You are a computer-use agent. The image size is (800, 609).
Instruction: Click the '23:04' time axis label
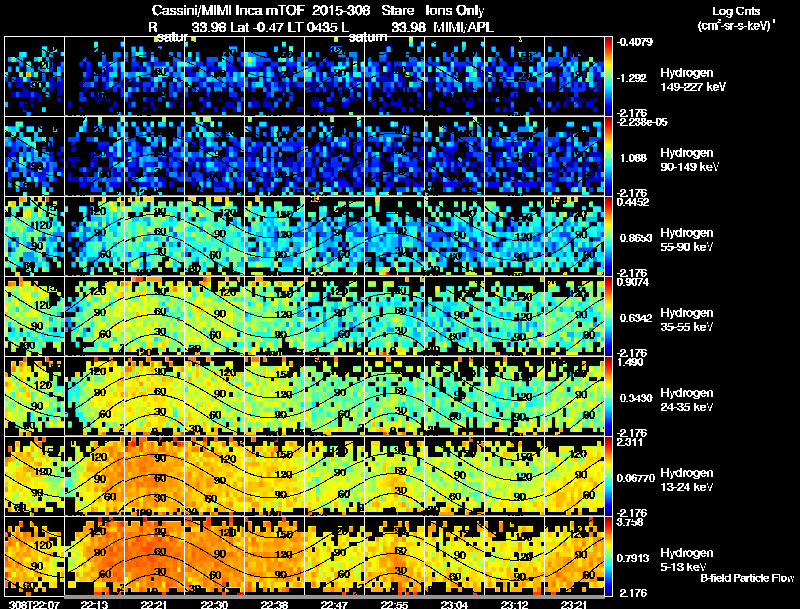click(455, 604)
